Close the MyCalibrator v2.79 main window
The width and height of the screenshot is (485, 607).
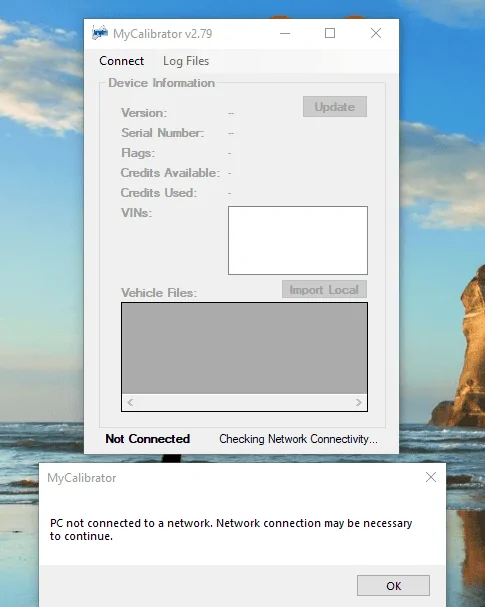[376, 33]
